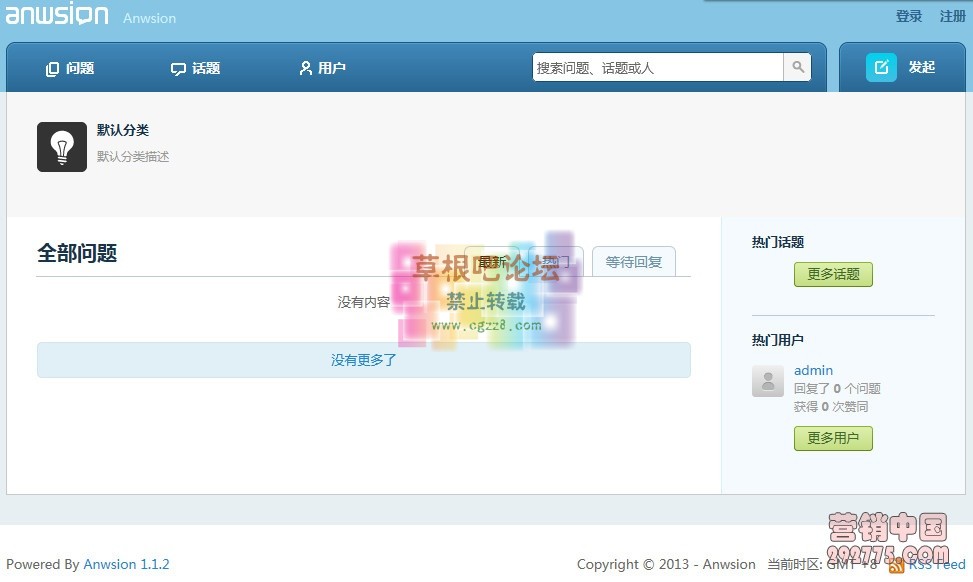Image resolution: width=973 pixels, height=582 pixels.
Task: Click the anwsion logo
Action: tap(57, 15)
